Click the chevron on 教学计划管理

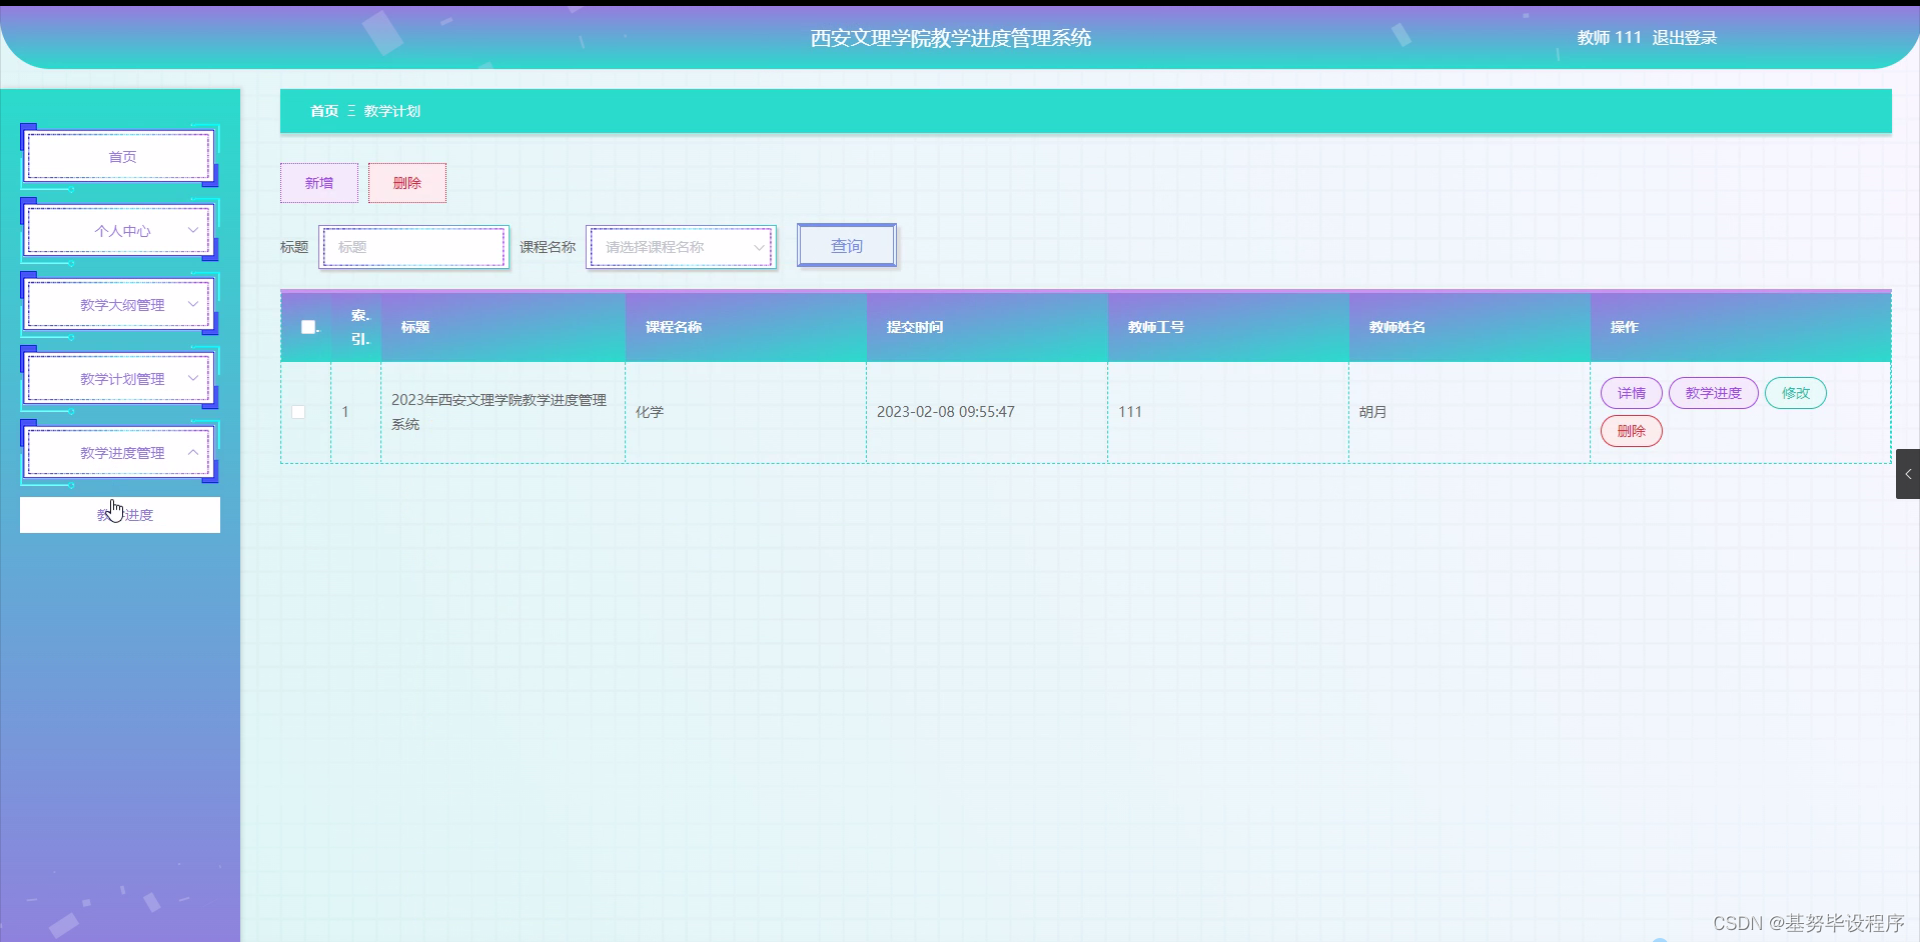(193, 378)
